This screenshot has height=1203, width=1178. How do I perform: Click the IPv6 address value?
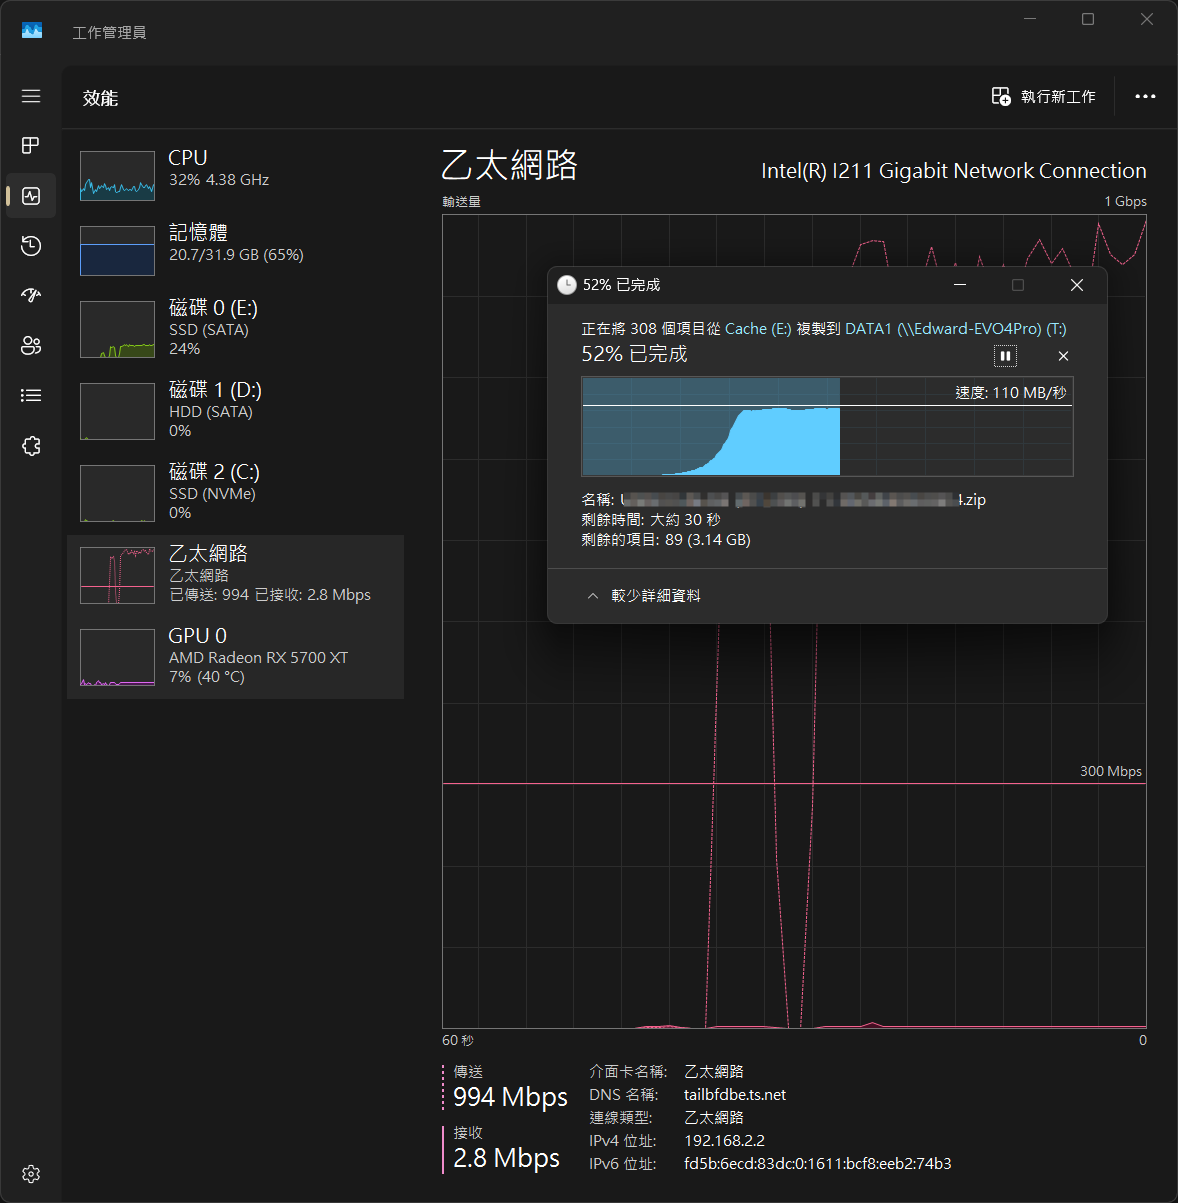tap(818, 1163)
